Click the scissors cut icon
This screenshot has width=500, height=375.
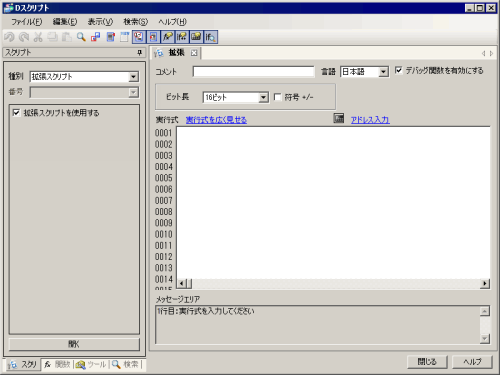38,37
